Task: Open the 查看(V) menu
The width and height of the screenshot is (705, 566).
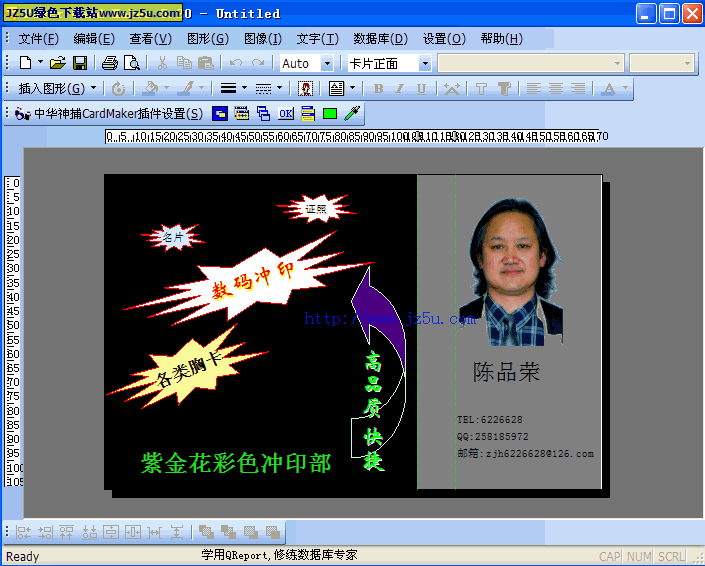Action: (151, 39)
